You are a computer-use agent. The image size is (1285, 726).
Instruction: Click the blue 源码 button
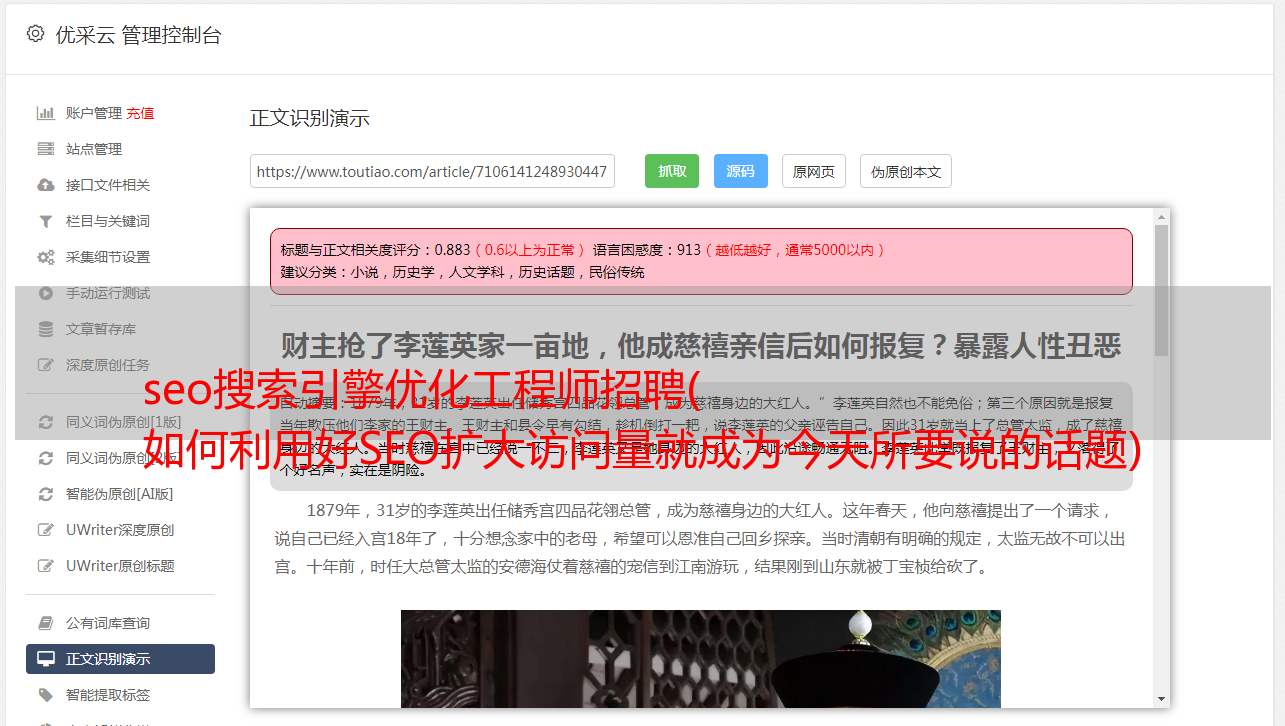click(740, 171)
